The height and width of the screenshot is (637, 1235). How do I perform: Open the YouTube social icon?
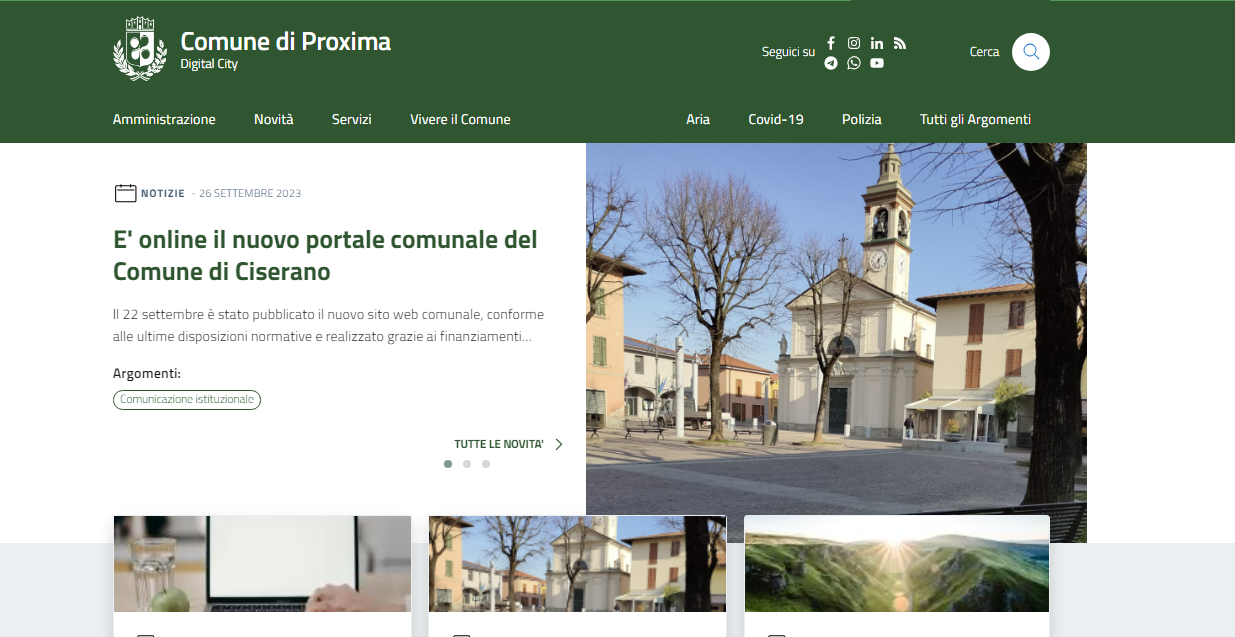coord(877,63)
